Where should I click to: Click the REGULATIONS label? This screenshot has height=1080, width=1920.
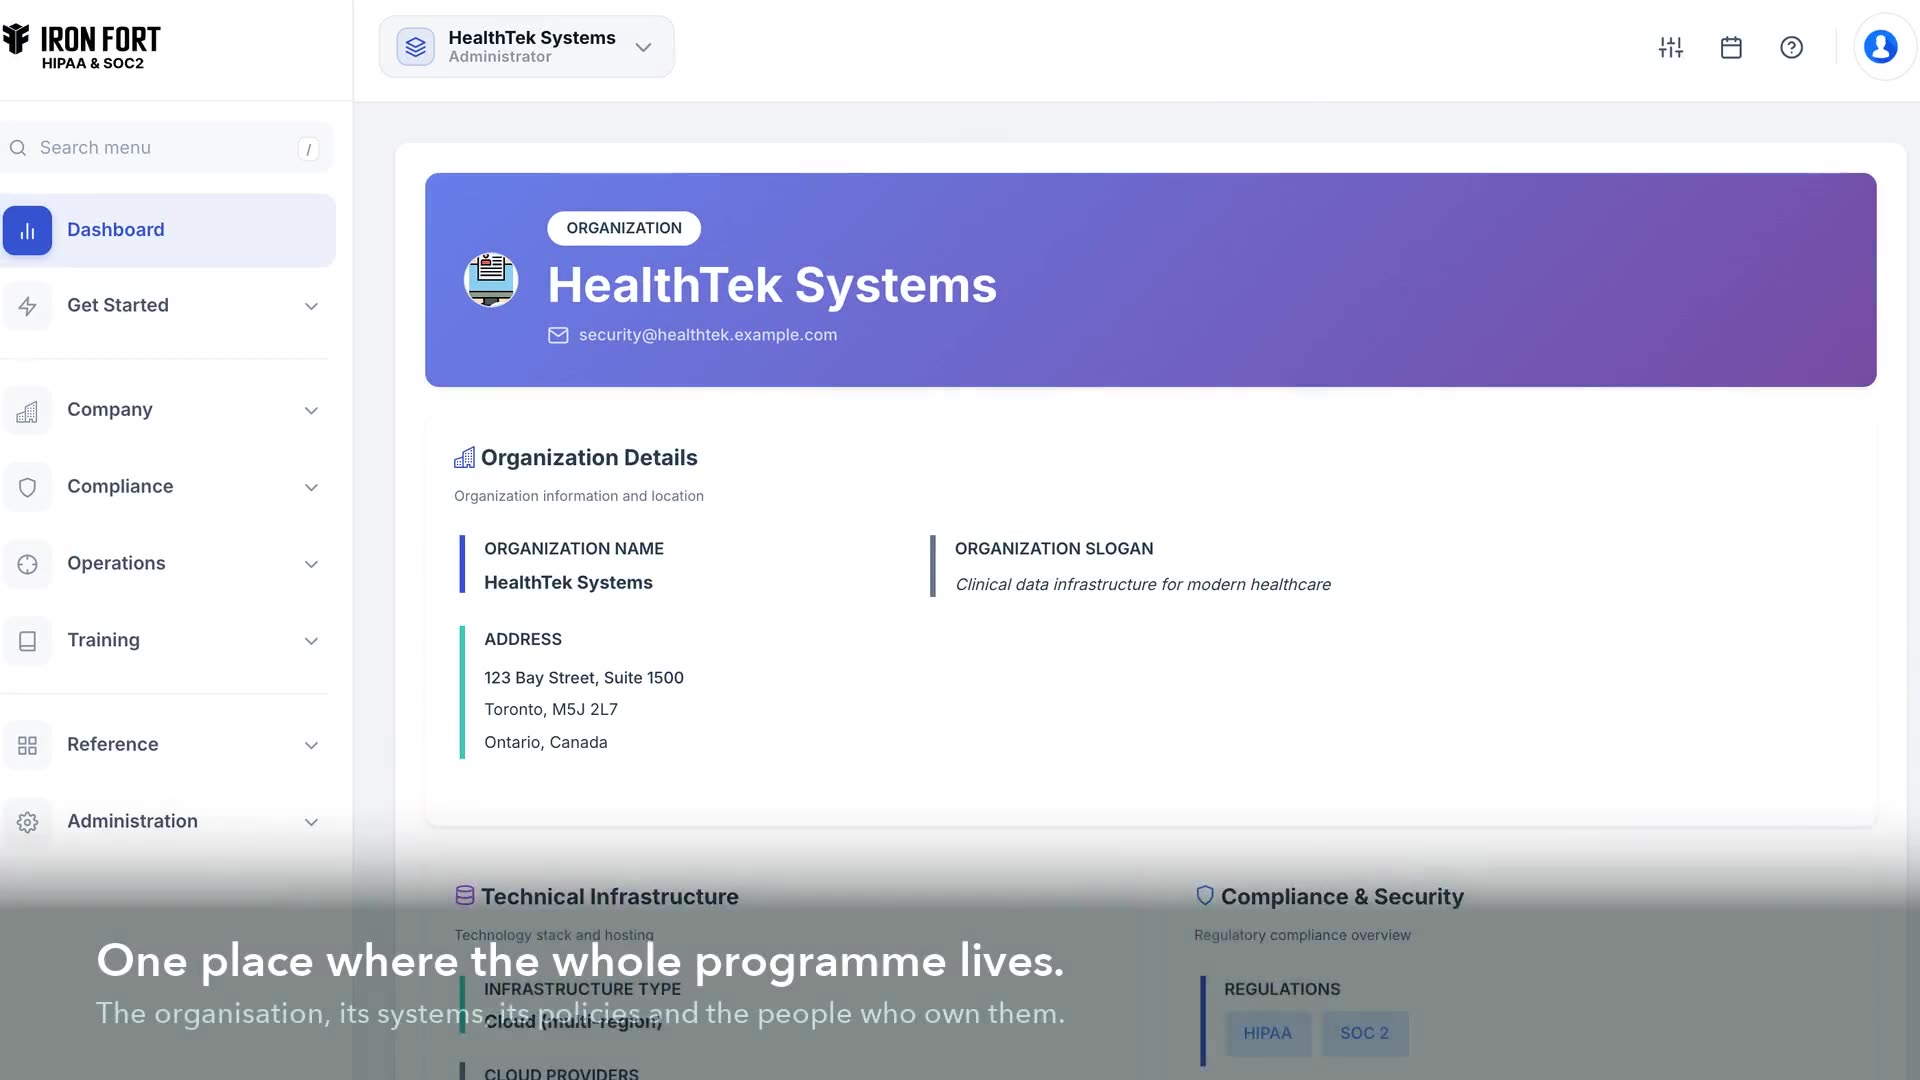1282,989
